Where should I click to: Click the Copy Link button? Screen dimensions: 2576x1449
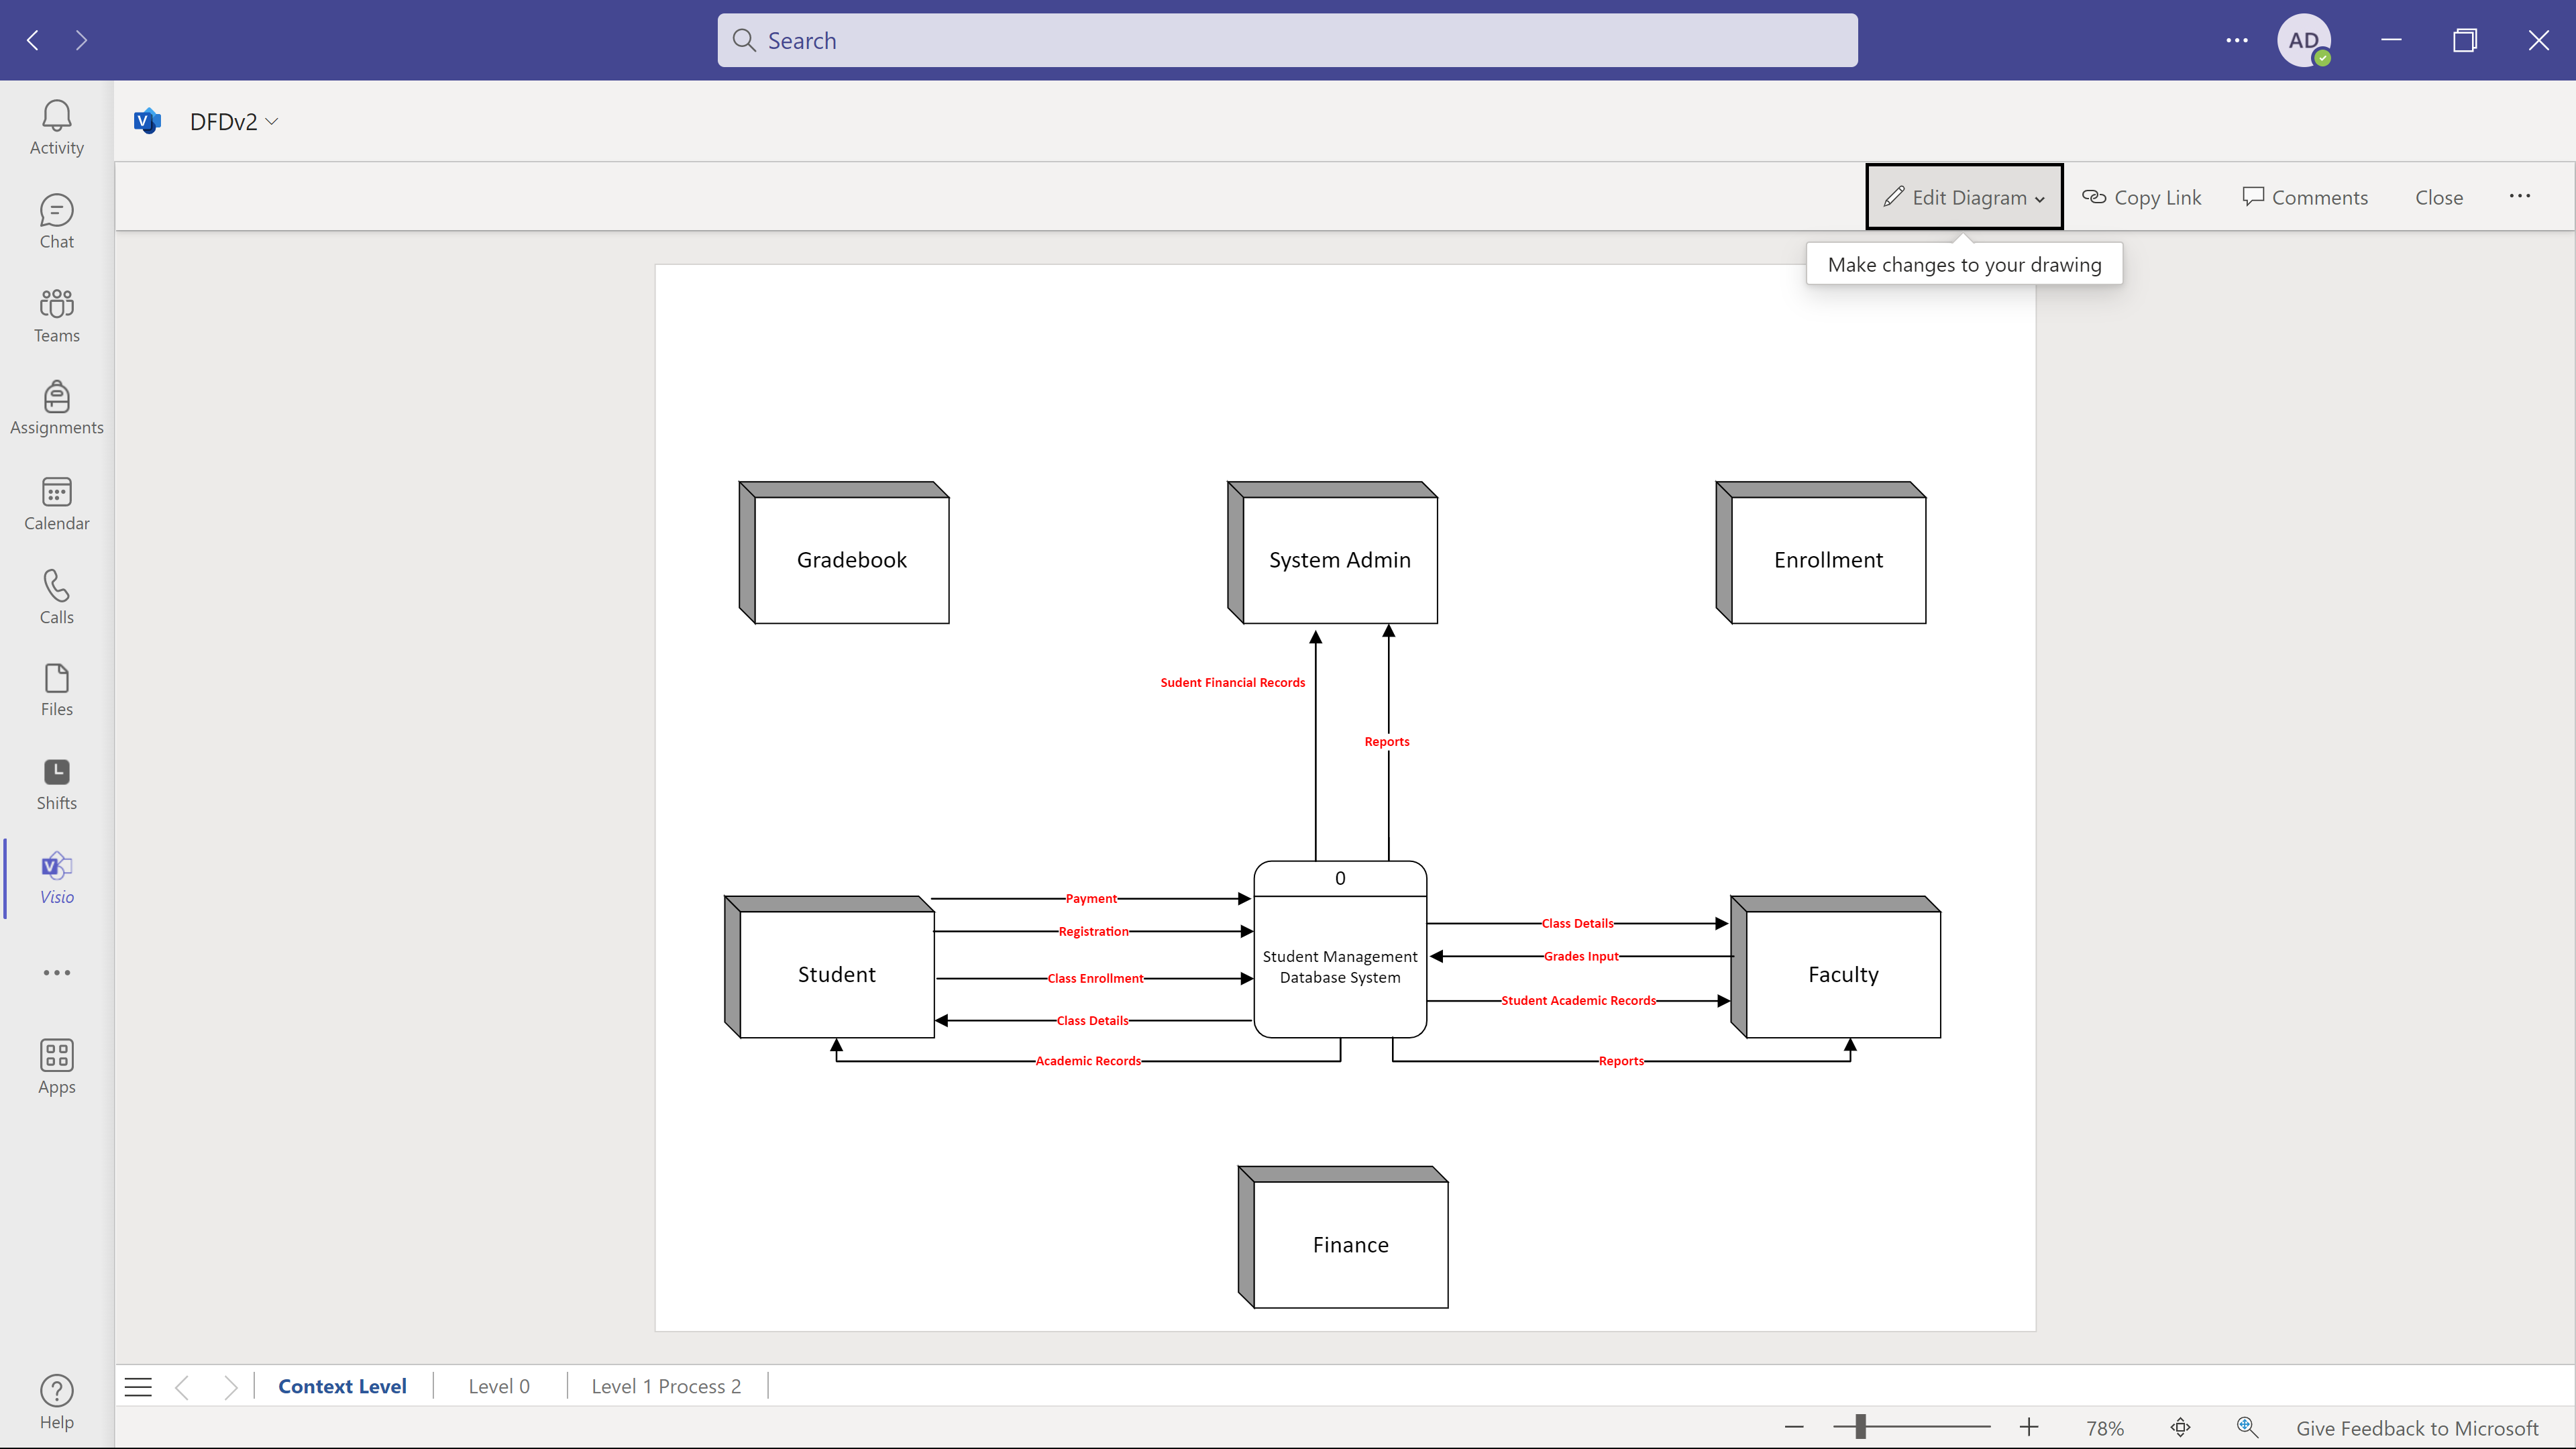pyautogui.click(x=2141, y=197)
